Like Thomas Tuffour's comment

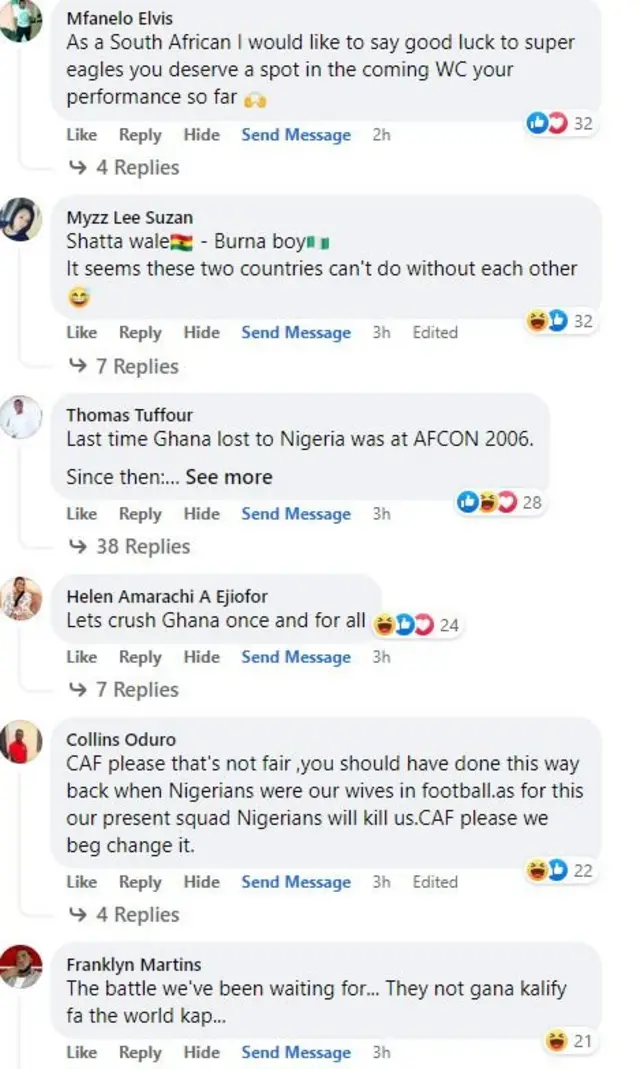tap(82, 514)
